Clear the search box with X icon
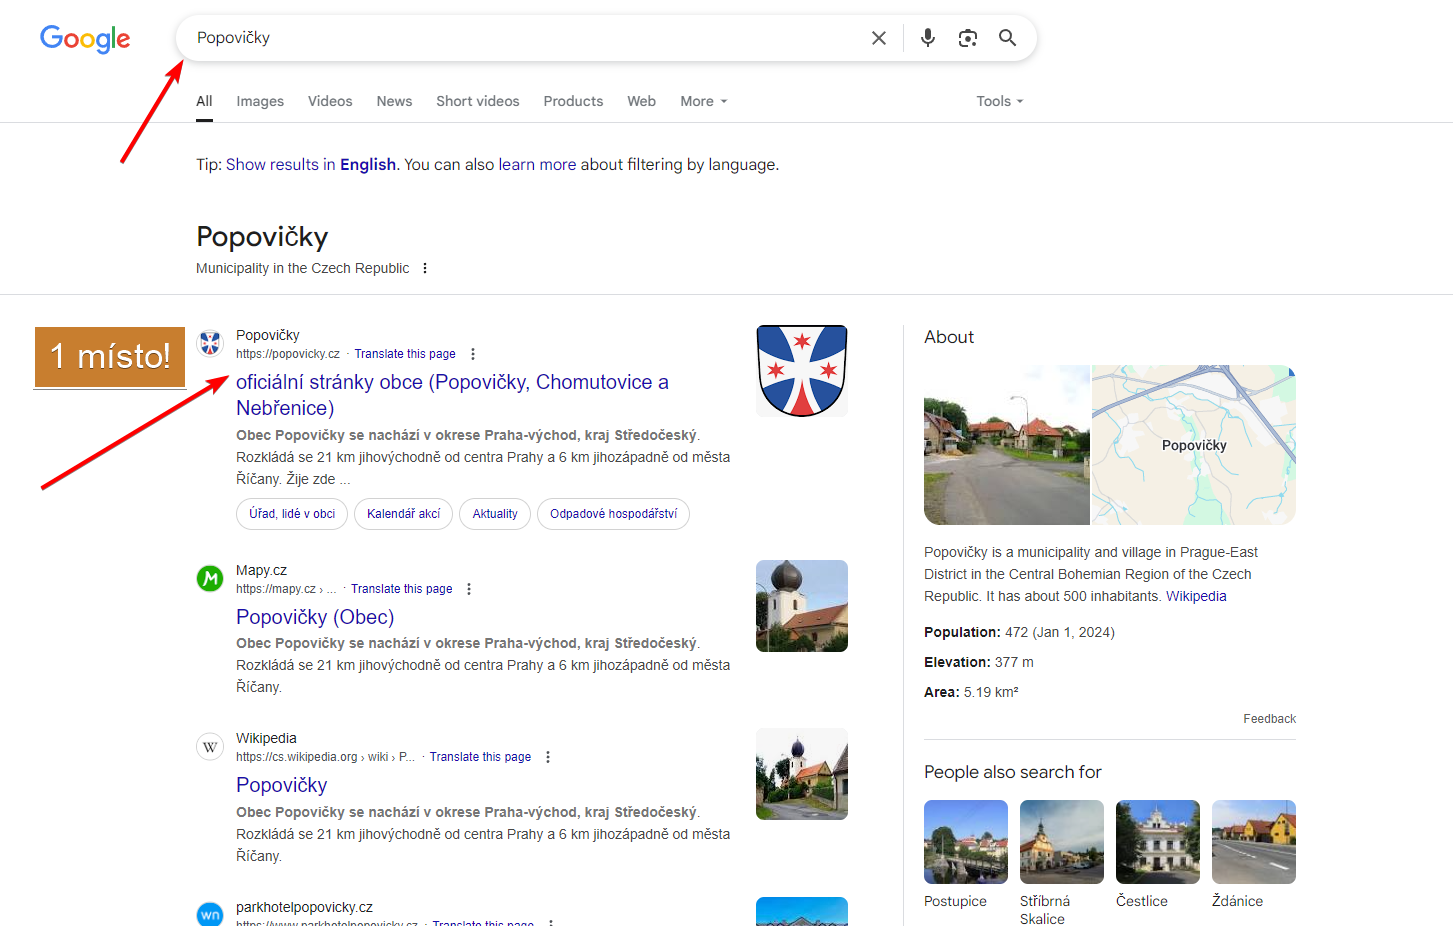Image resolution: width=1453 pixels, height=926 pixels. (879, 38)
